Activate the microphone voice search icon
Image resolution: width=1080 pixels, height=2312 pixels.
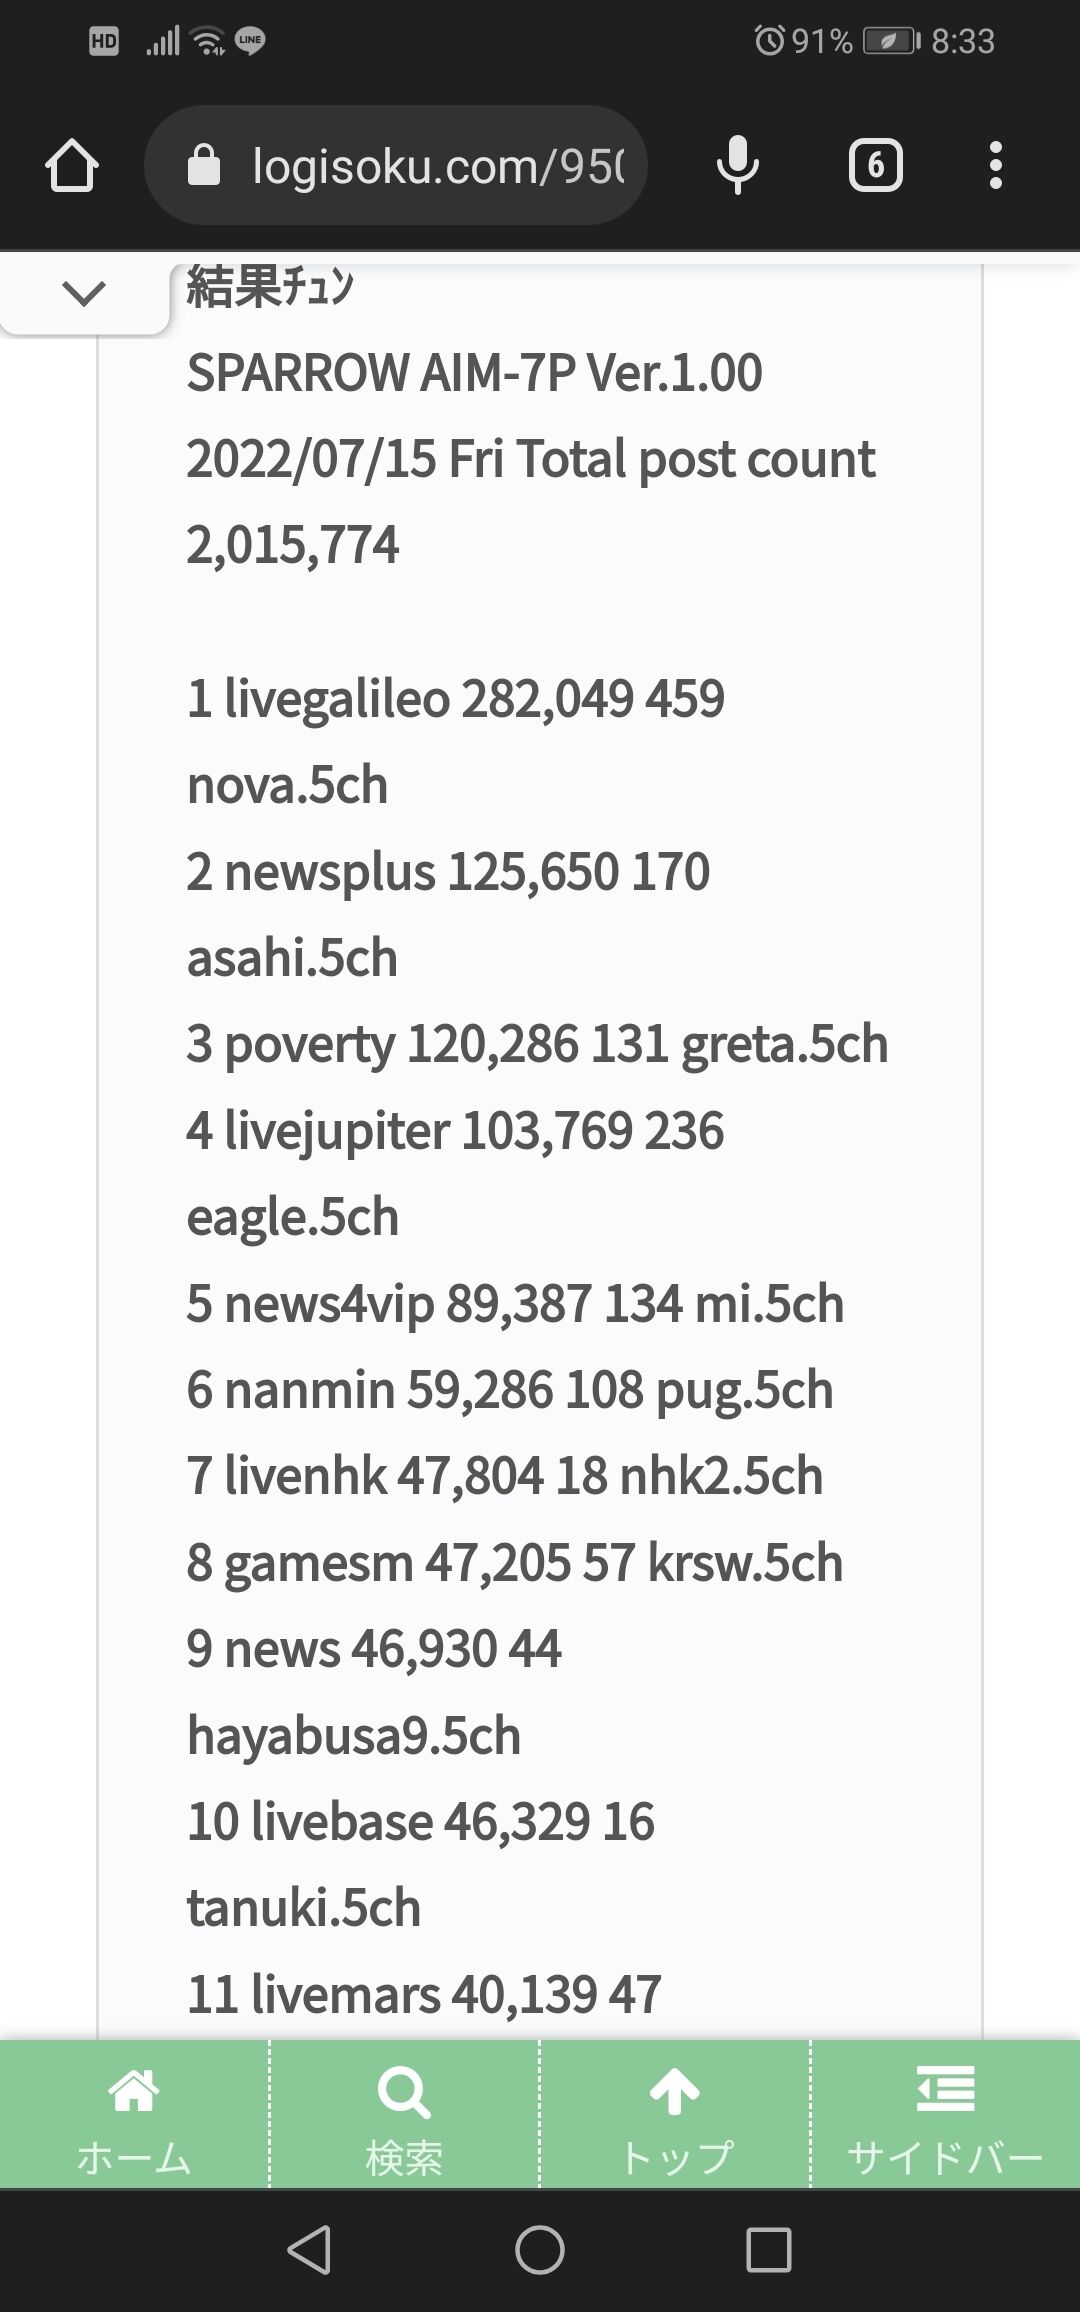738,165
